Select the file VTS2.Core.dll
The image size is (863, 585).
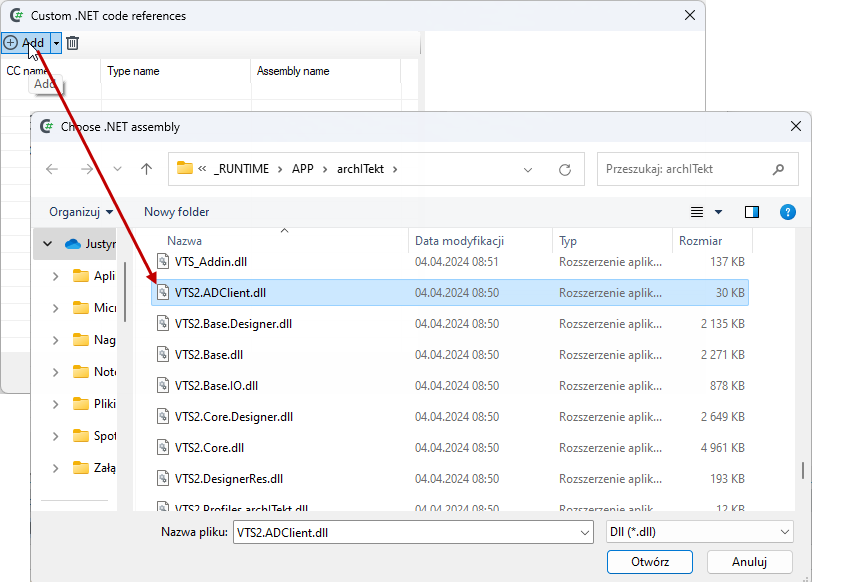(x=450, y=448)
